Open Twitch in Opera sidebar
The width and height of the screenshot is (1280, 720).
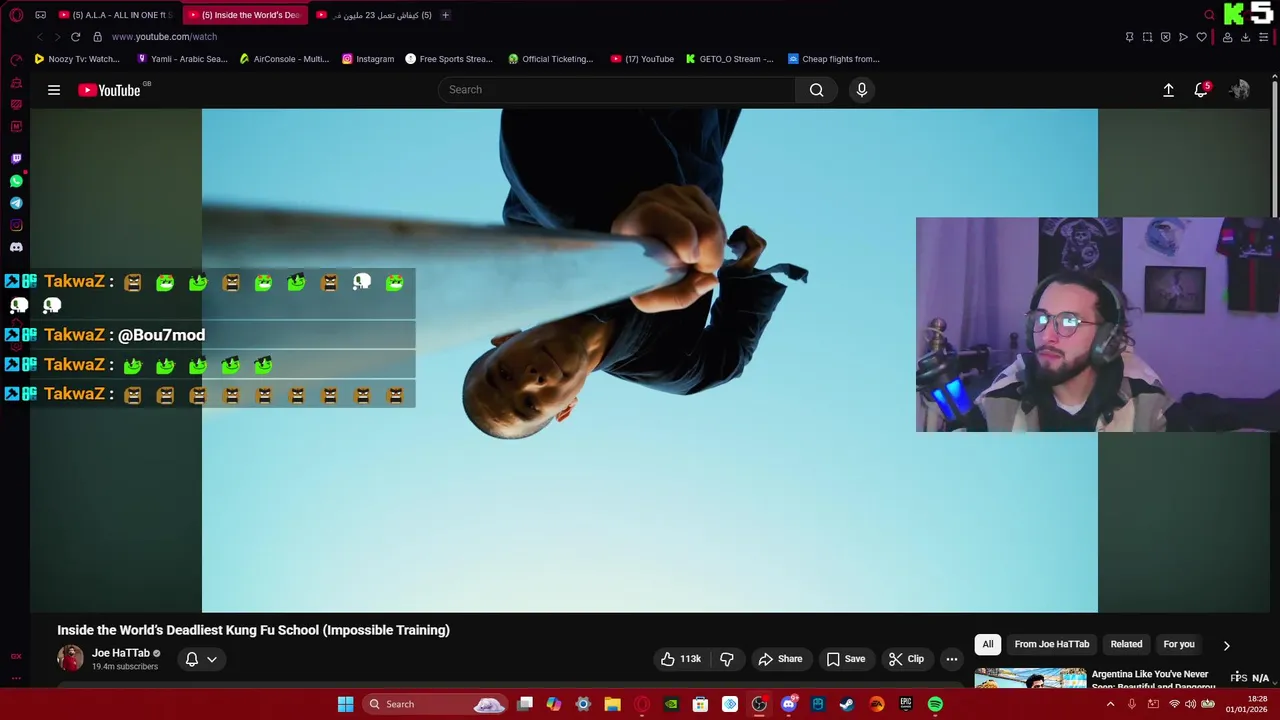click(x=16, y=159)
